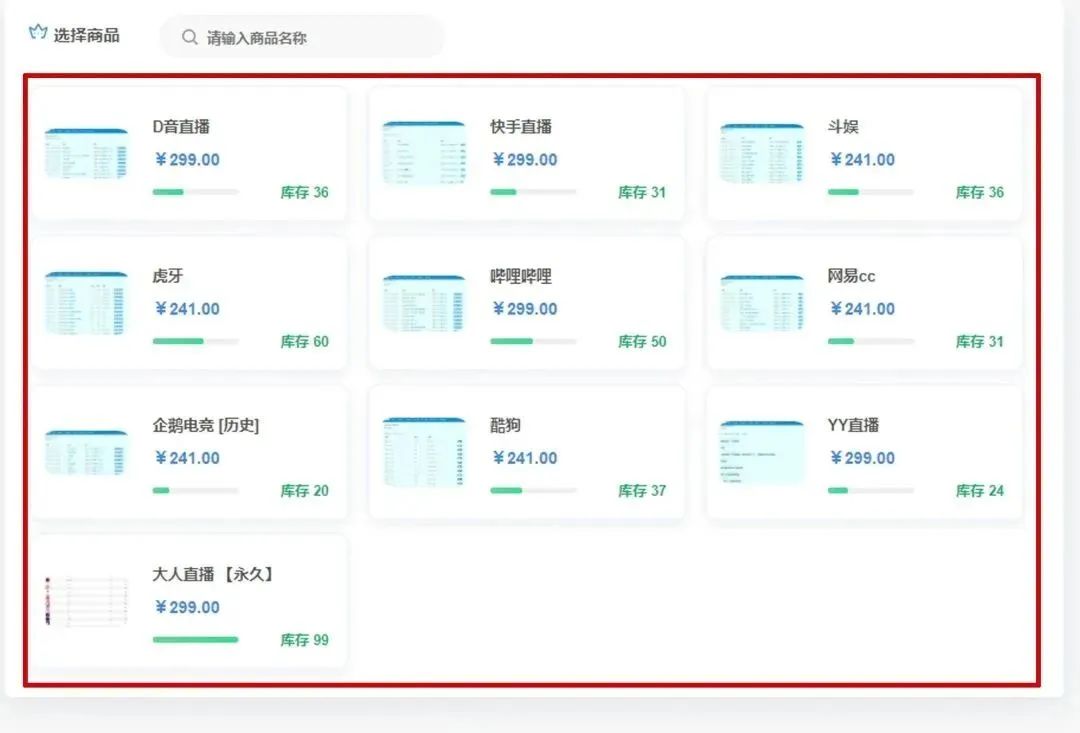
Task: Click the 虎牙 product image
Action: tap(85, 304)
